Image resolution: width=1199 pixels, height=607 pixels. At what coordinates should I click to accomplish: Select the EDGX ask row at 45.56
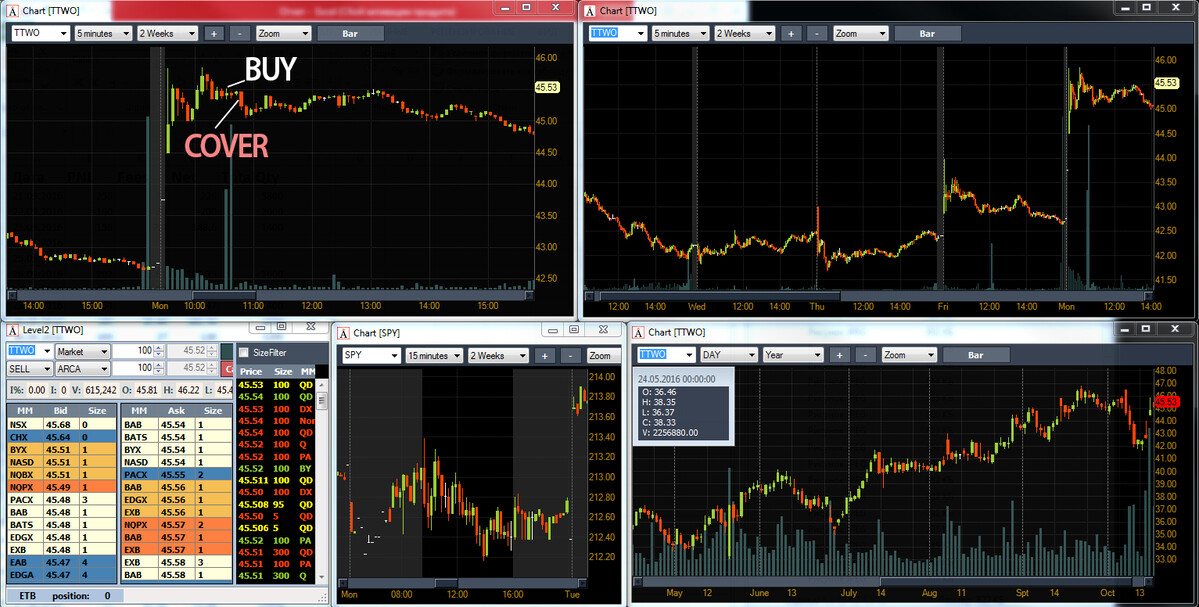[177, 499]
